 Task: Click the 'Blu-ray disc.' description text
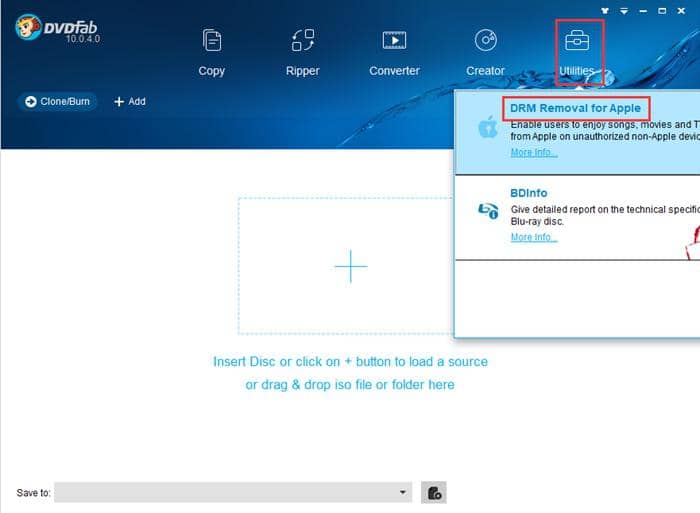[537, 221]
